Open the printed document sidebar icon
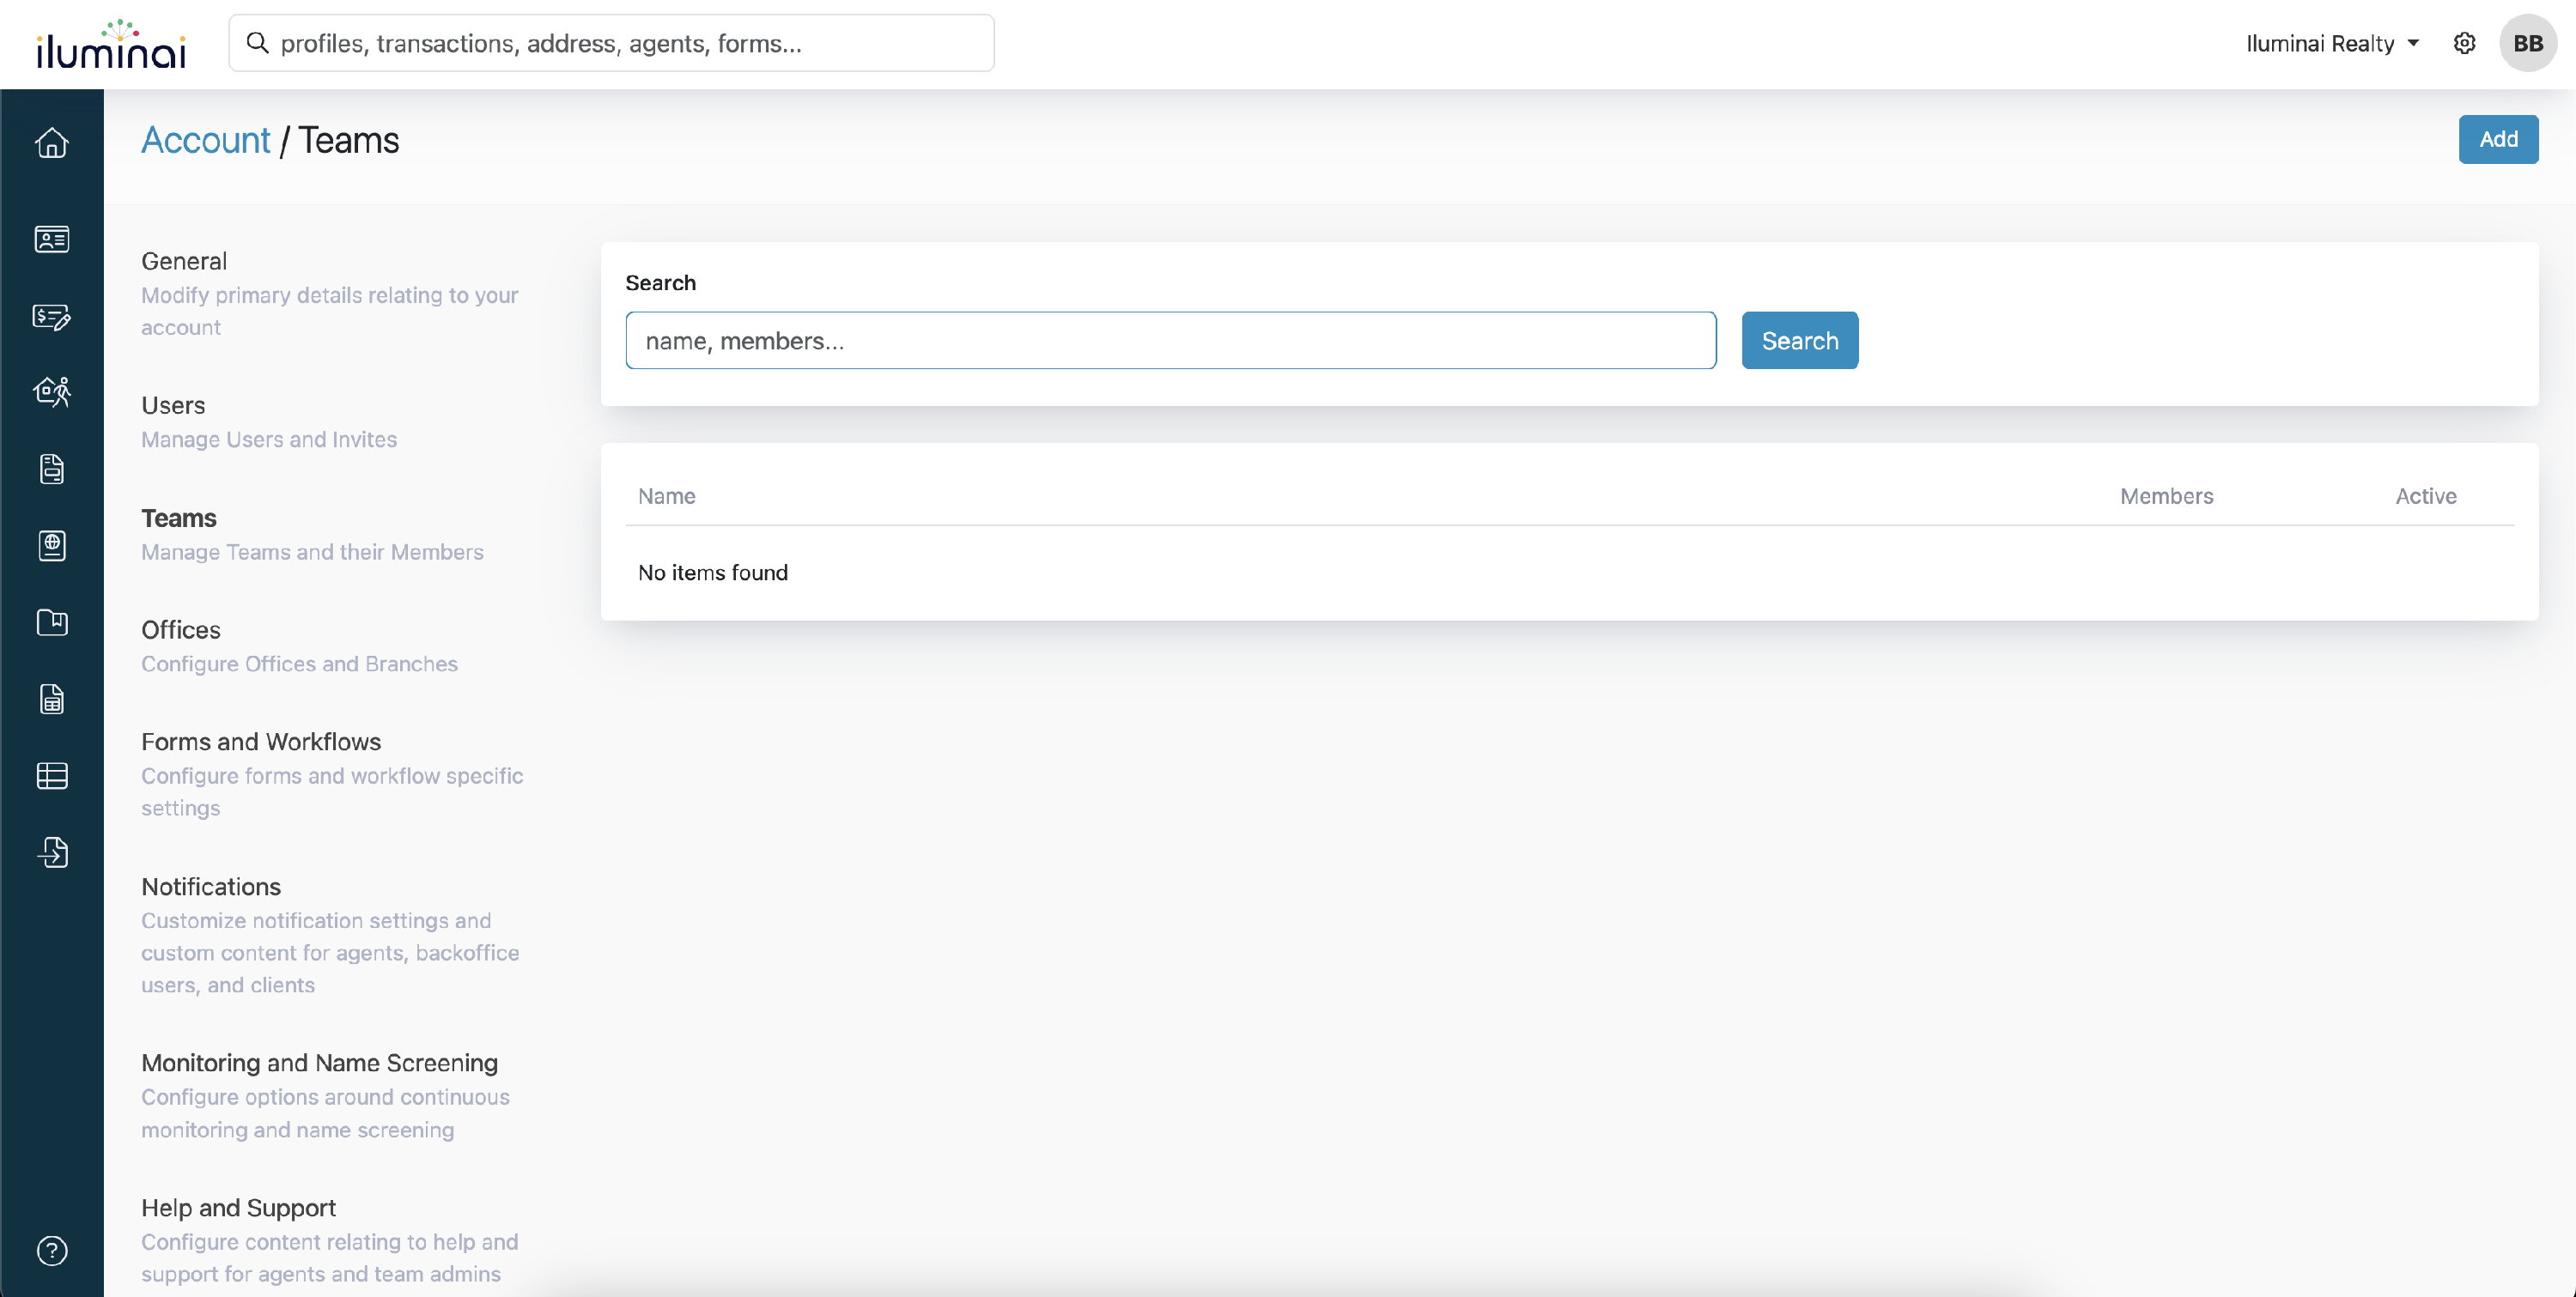 pos(52,469)
